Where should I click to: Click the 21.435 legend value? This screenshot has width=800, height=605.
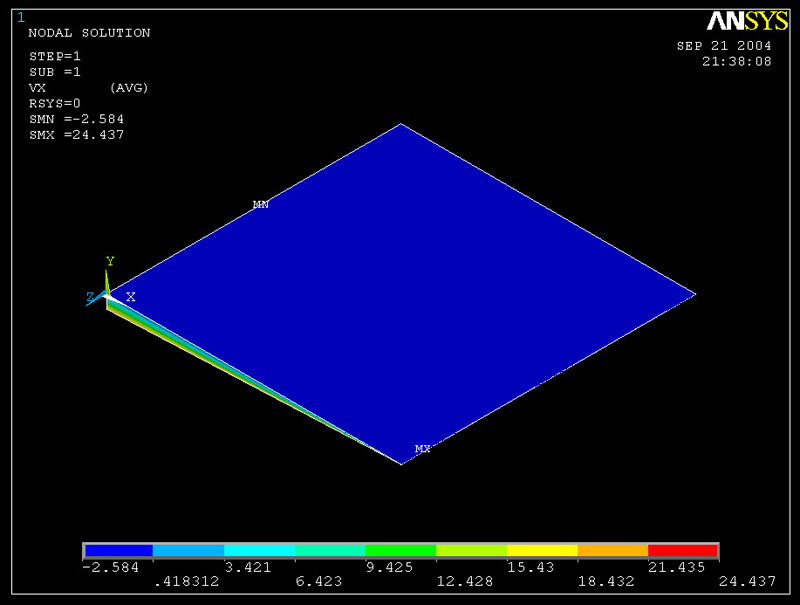677,567
